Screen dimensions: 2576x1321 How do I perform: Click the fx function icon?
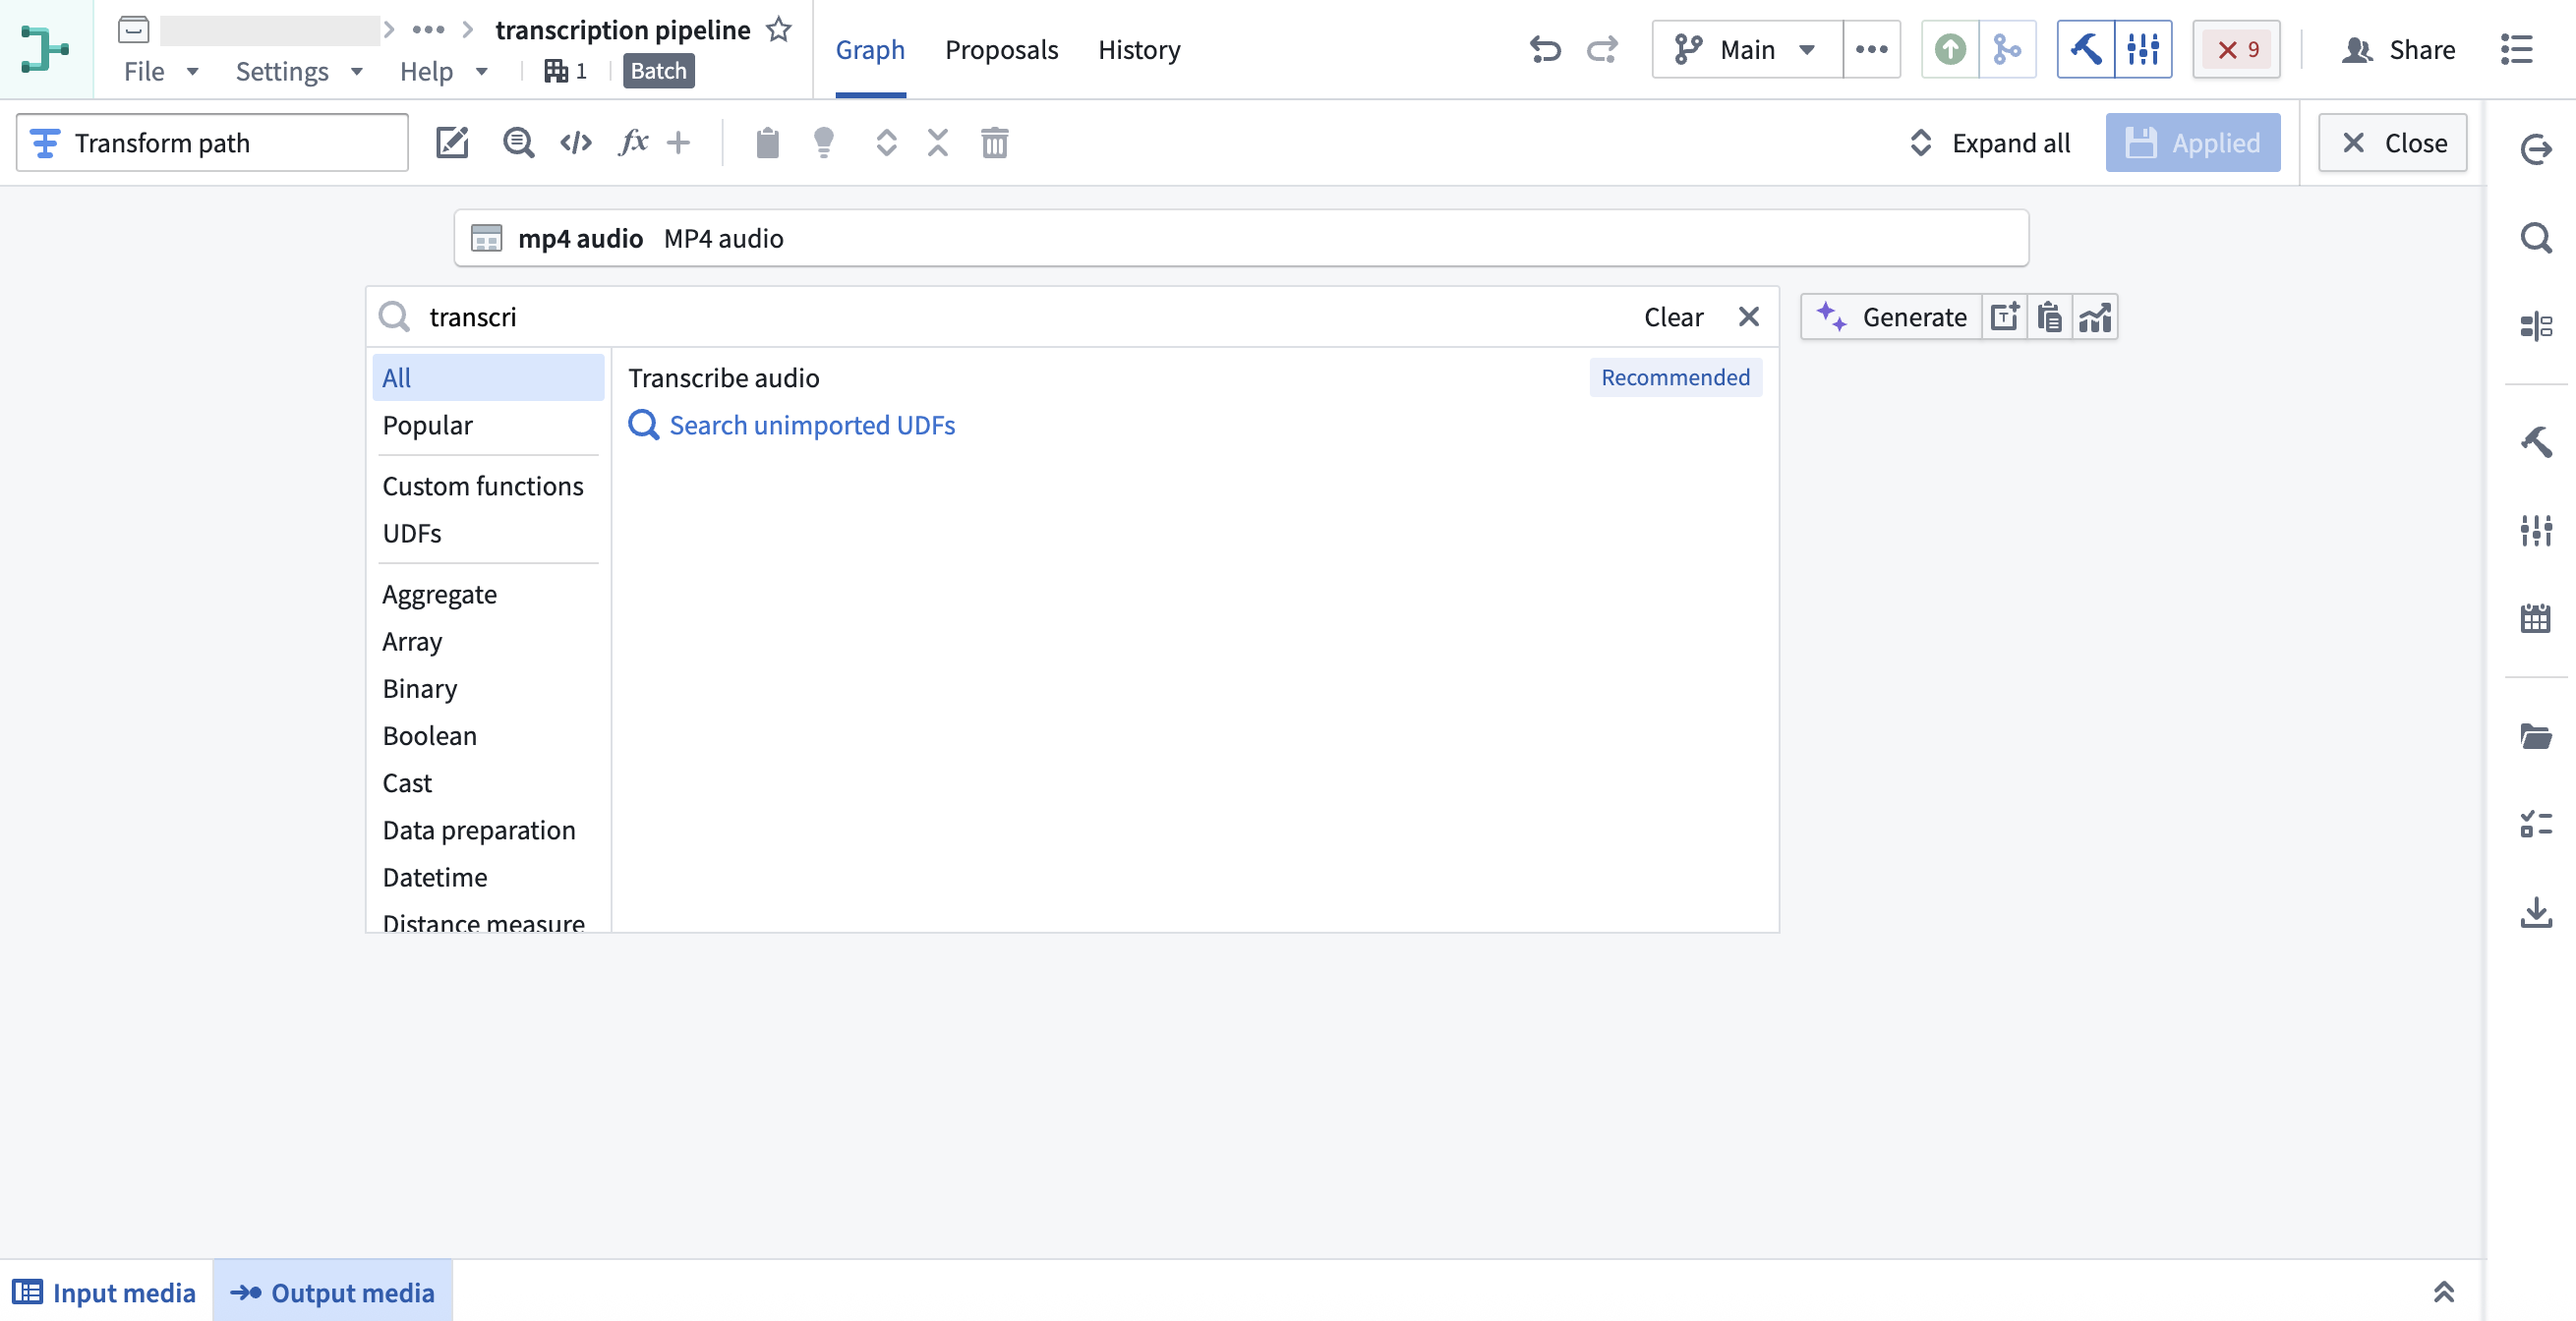[633, 143]
